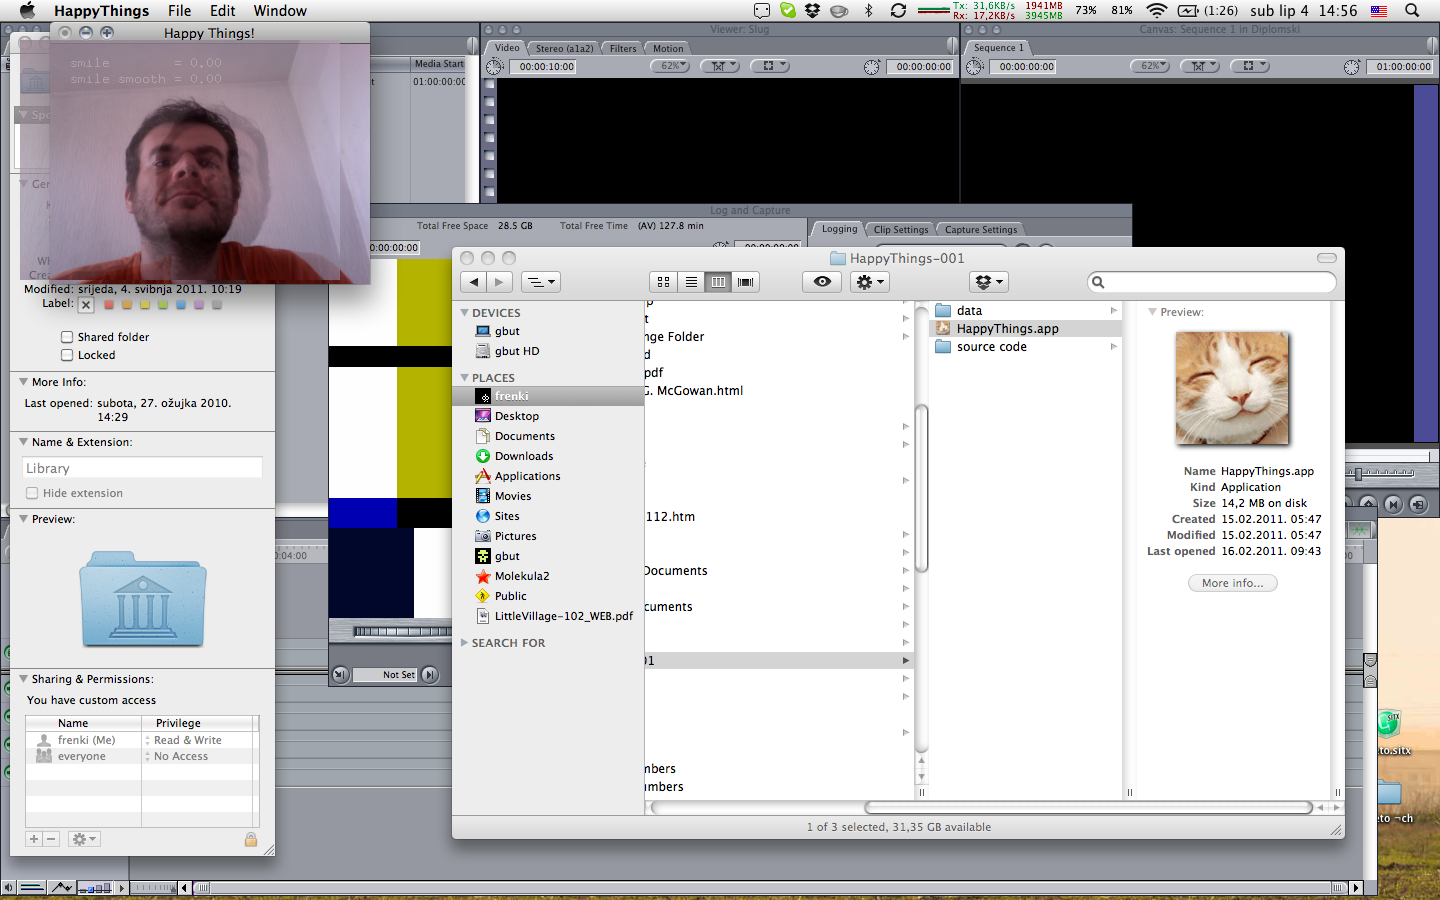Click the lock icon in Info window

point(251,839)
